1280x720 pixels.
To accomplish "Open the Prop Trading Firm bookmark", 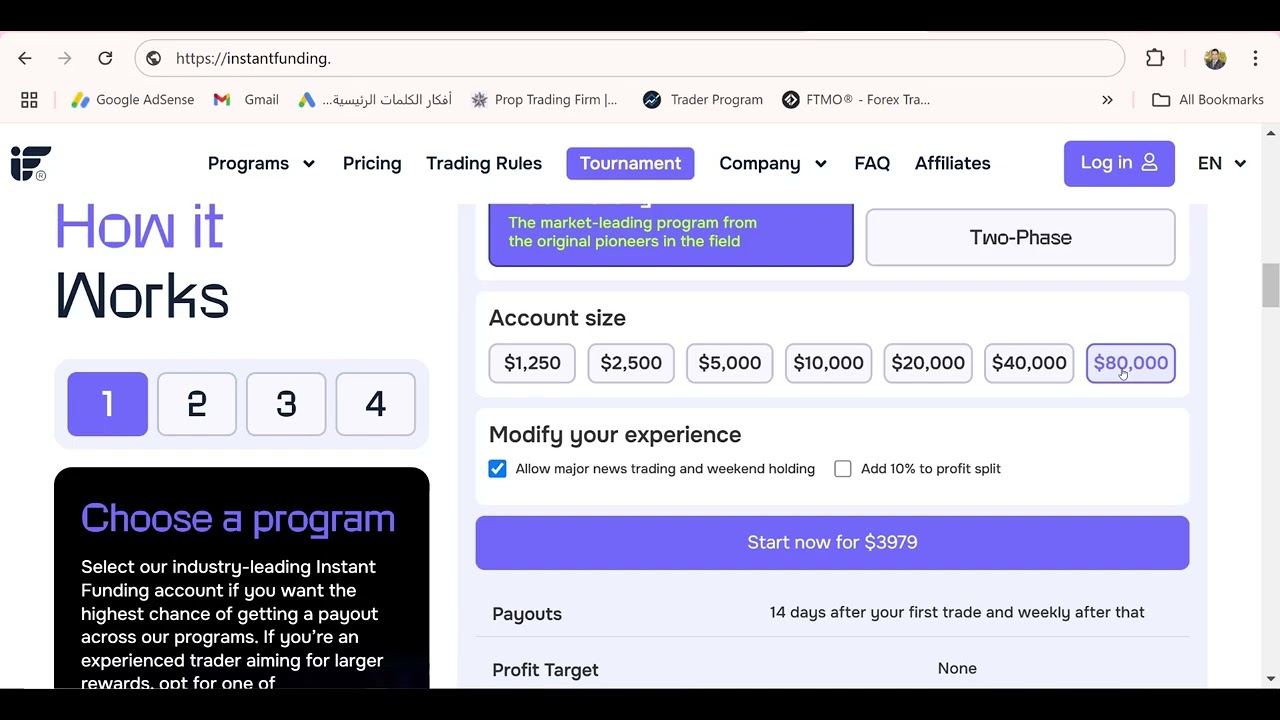I will tap(544, 100).
